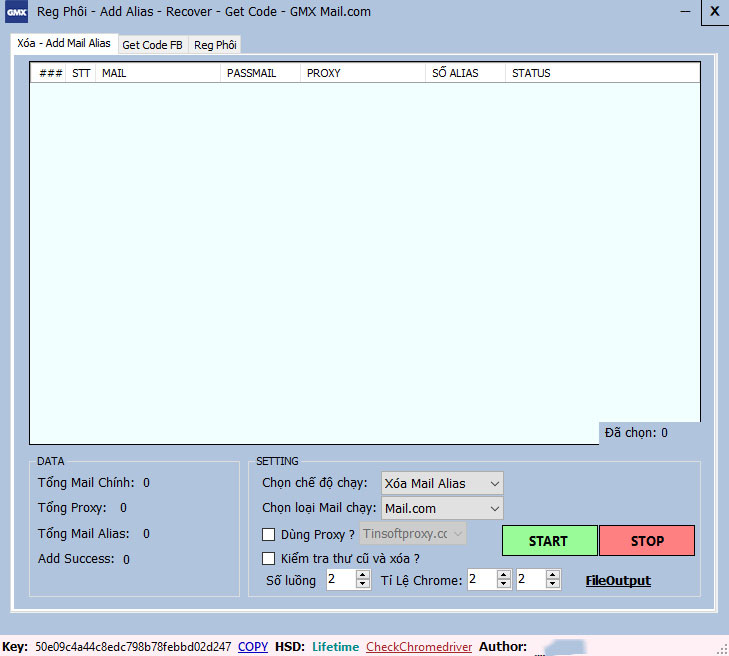This screenshot has height=656, width=729.
Task: Decrease the first Tỉ Lệ Chrome value
Action: (x=504, y=584)
